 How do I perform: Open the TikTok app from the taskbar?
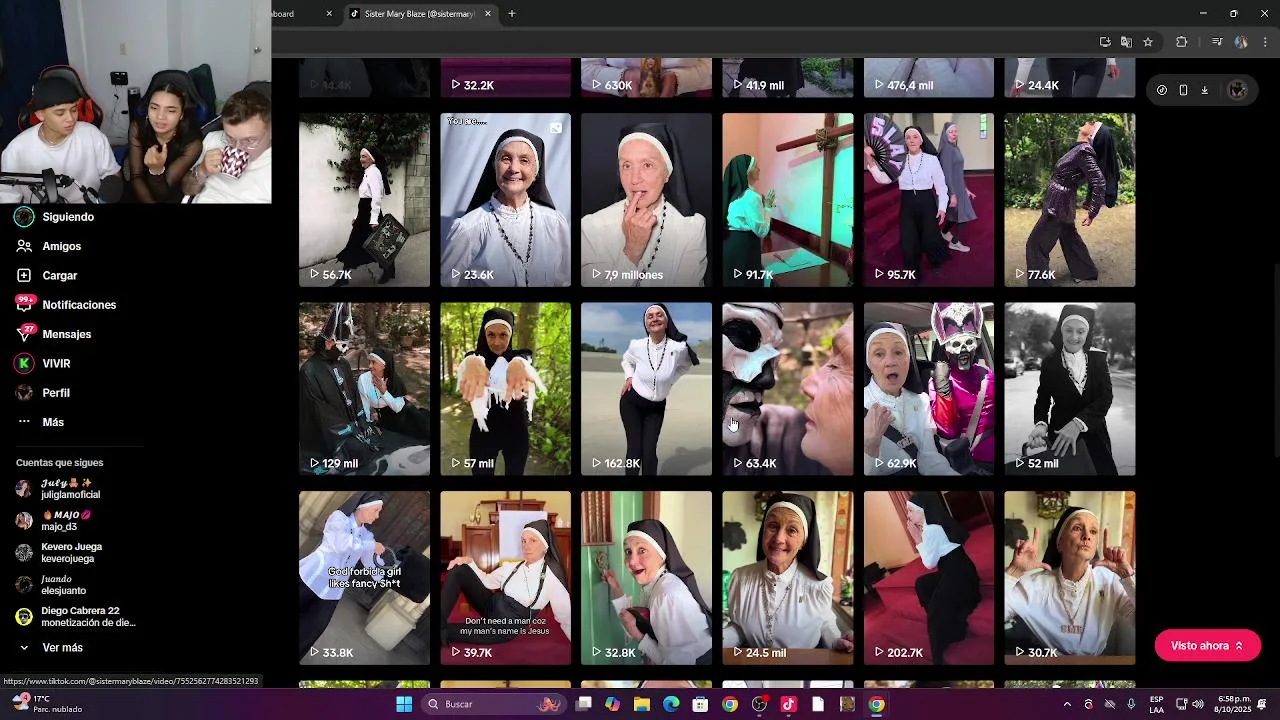click(x=788, y=704)
